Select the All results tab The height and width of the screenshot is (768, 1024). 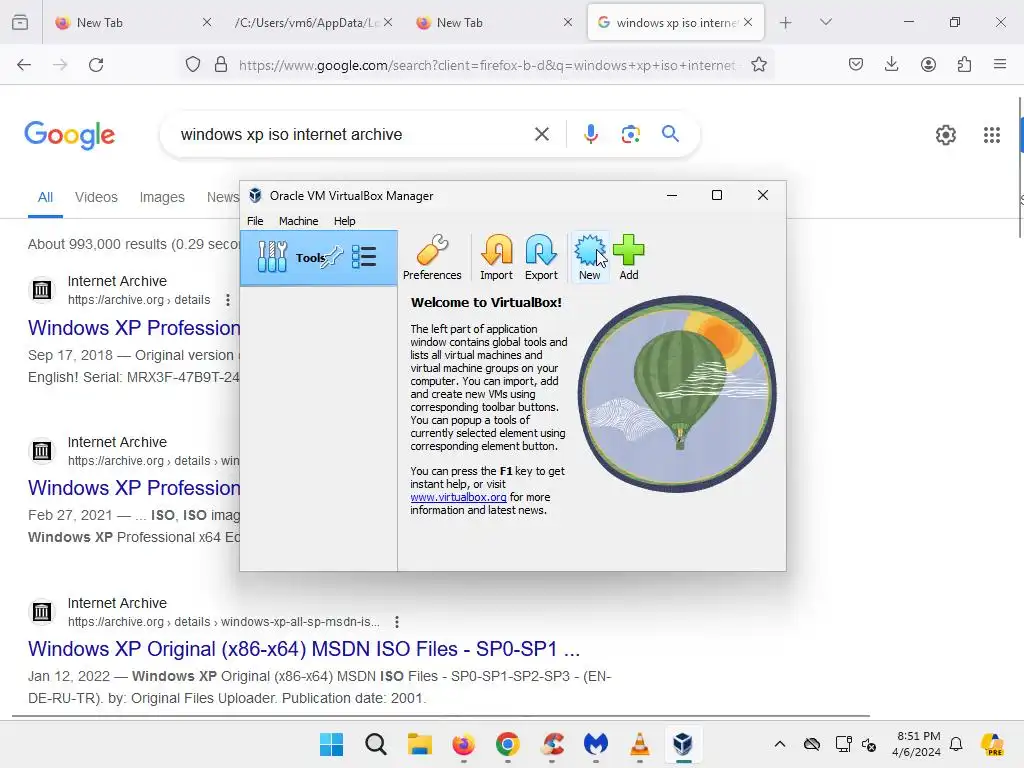(x=45, y=197)
